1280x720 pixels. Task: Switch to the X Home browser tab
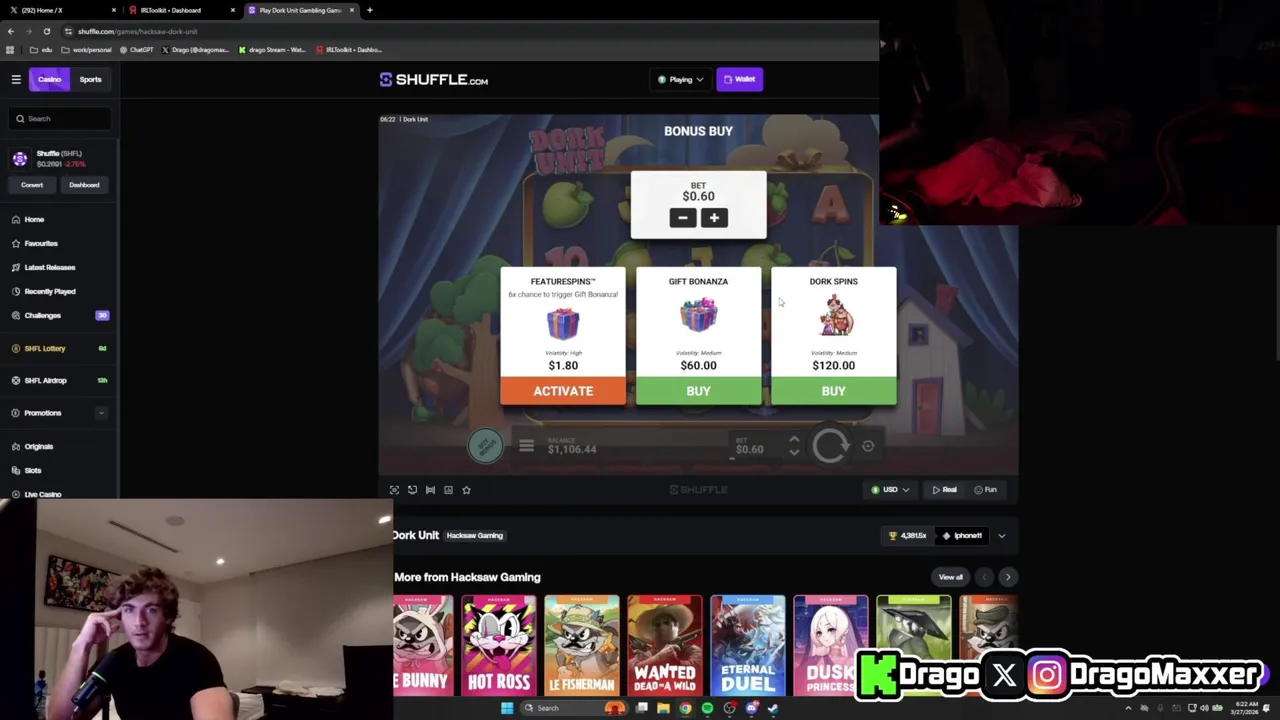tap(60, 10)
